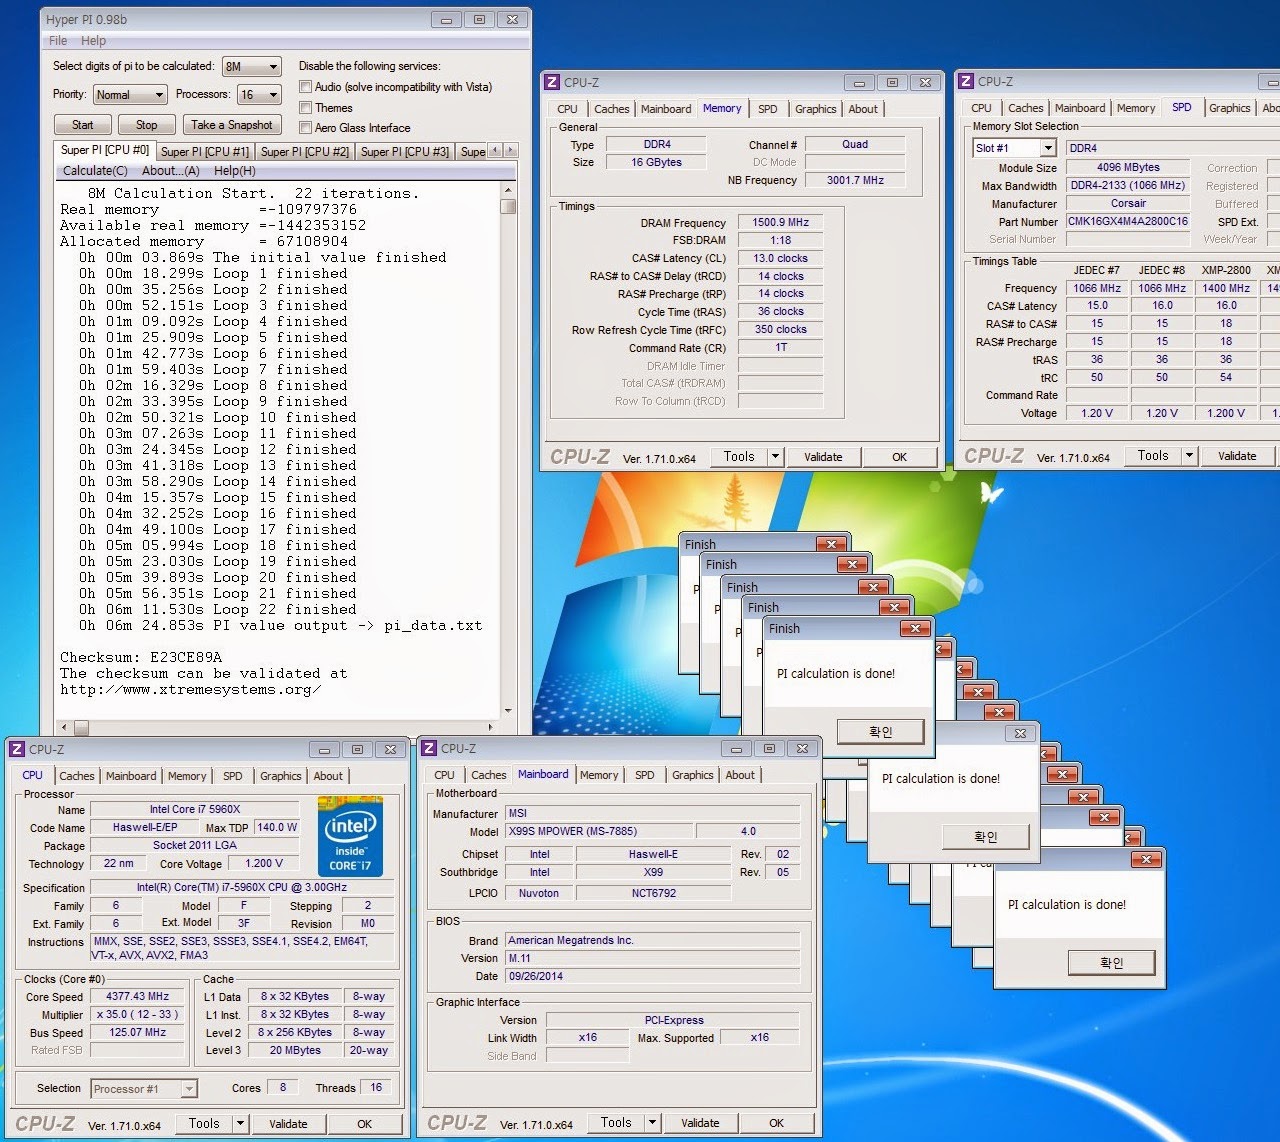Open Processor #1 selection dropdown
Screen dimensions: 1280x1142
pos(144,1089)
